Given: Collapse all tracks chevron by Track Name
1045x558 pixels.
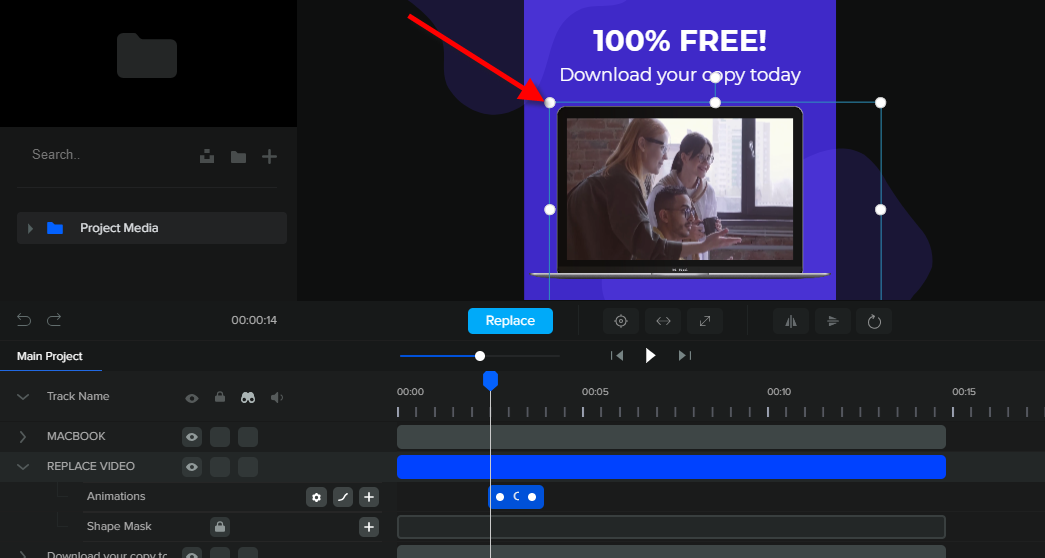Looking at the screenshot, I should (23, 397).
